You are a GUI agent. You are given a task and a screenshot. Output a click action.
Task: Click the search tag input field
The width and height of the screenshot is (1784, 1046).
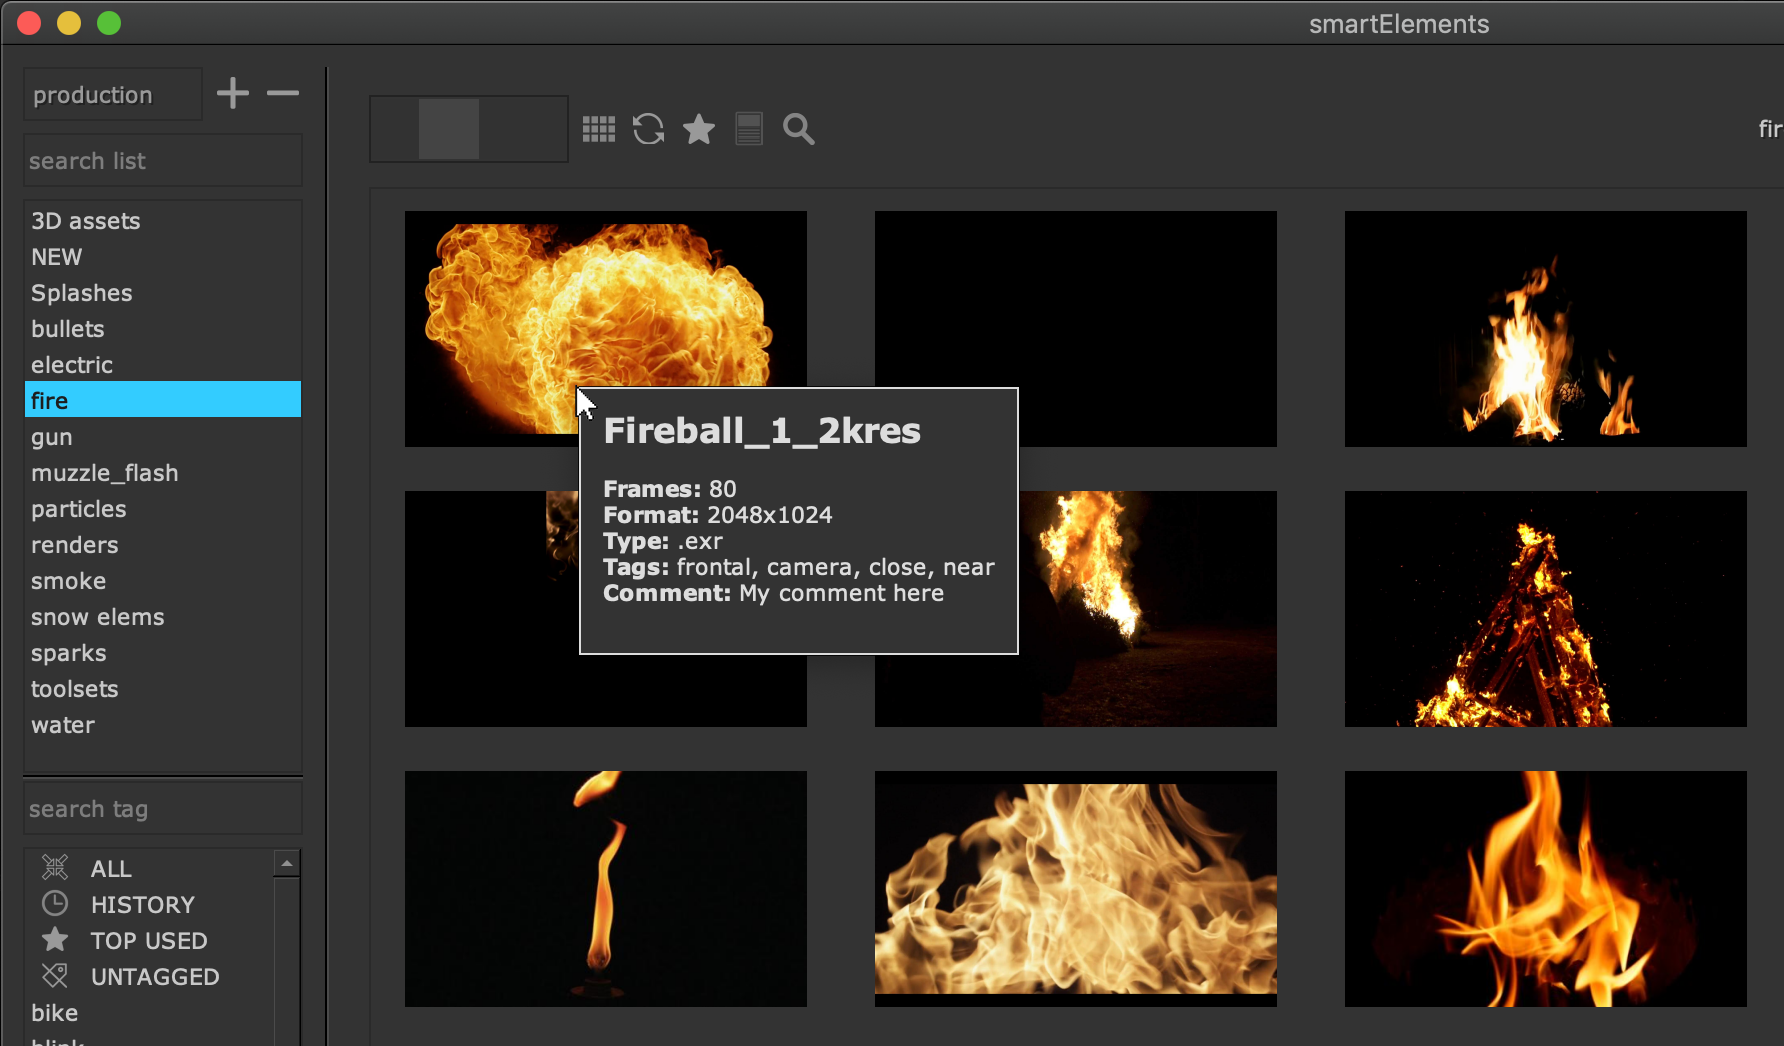[x=162, y=809]
